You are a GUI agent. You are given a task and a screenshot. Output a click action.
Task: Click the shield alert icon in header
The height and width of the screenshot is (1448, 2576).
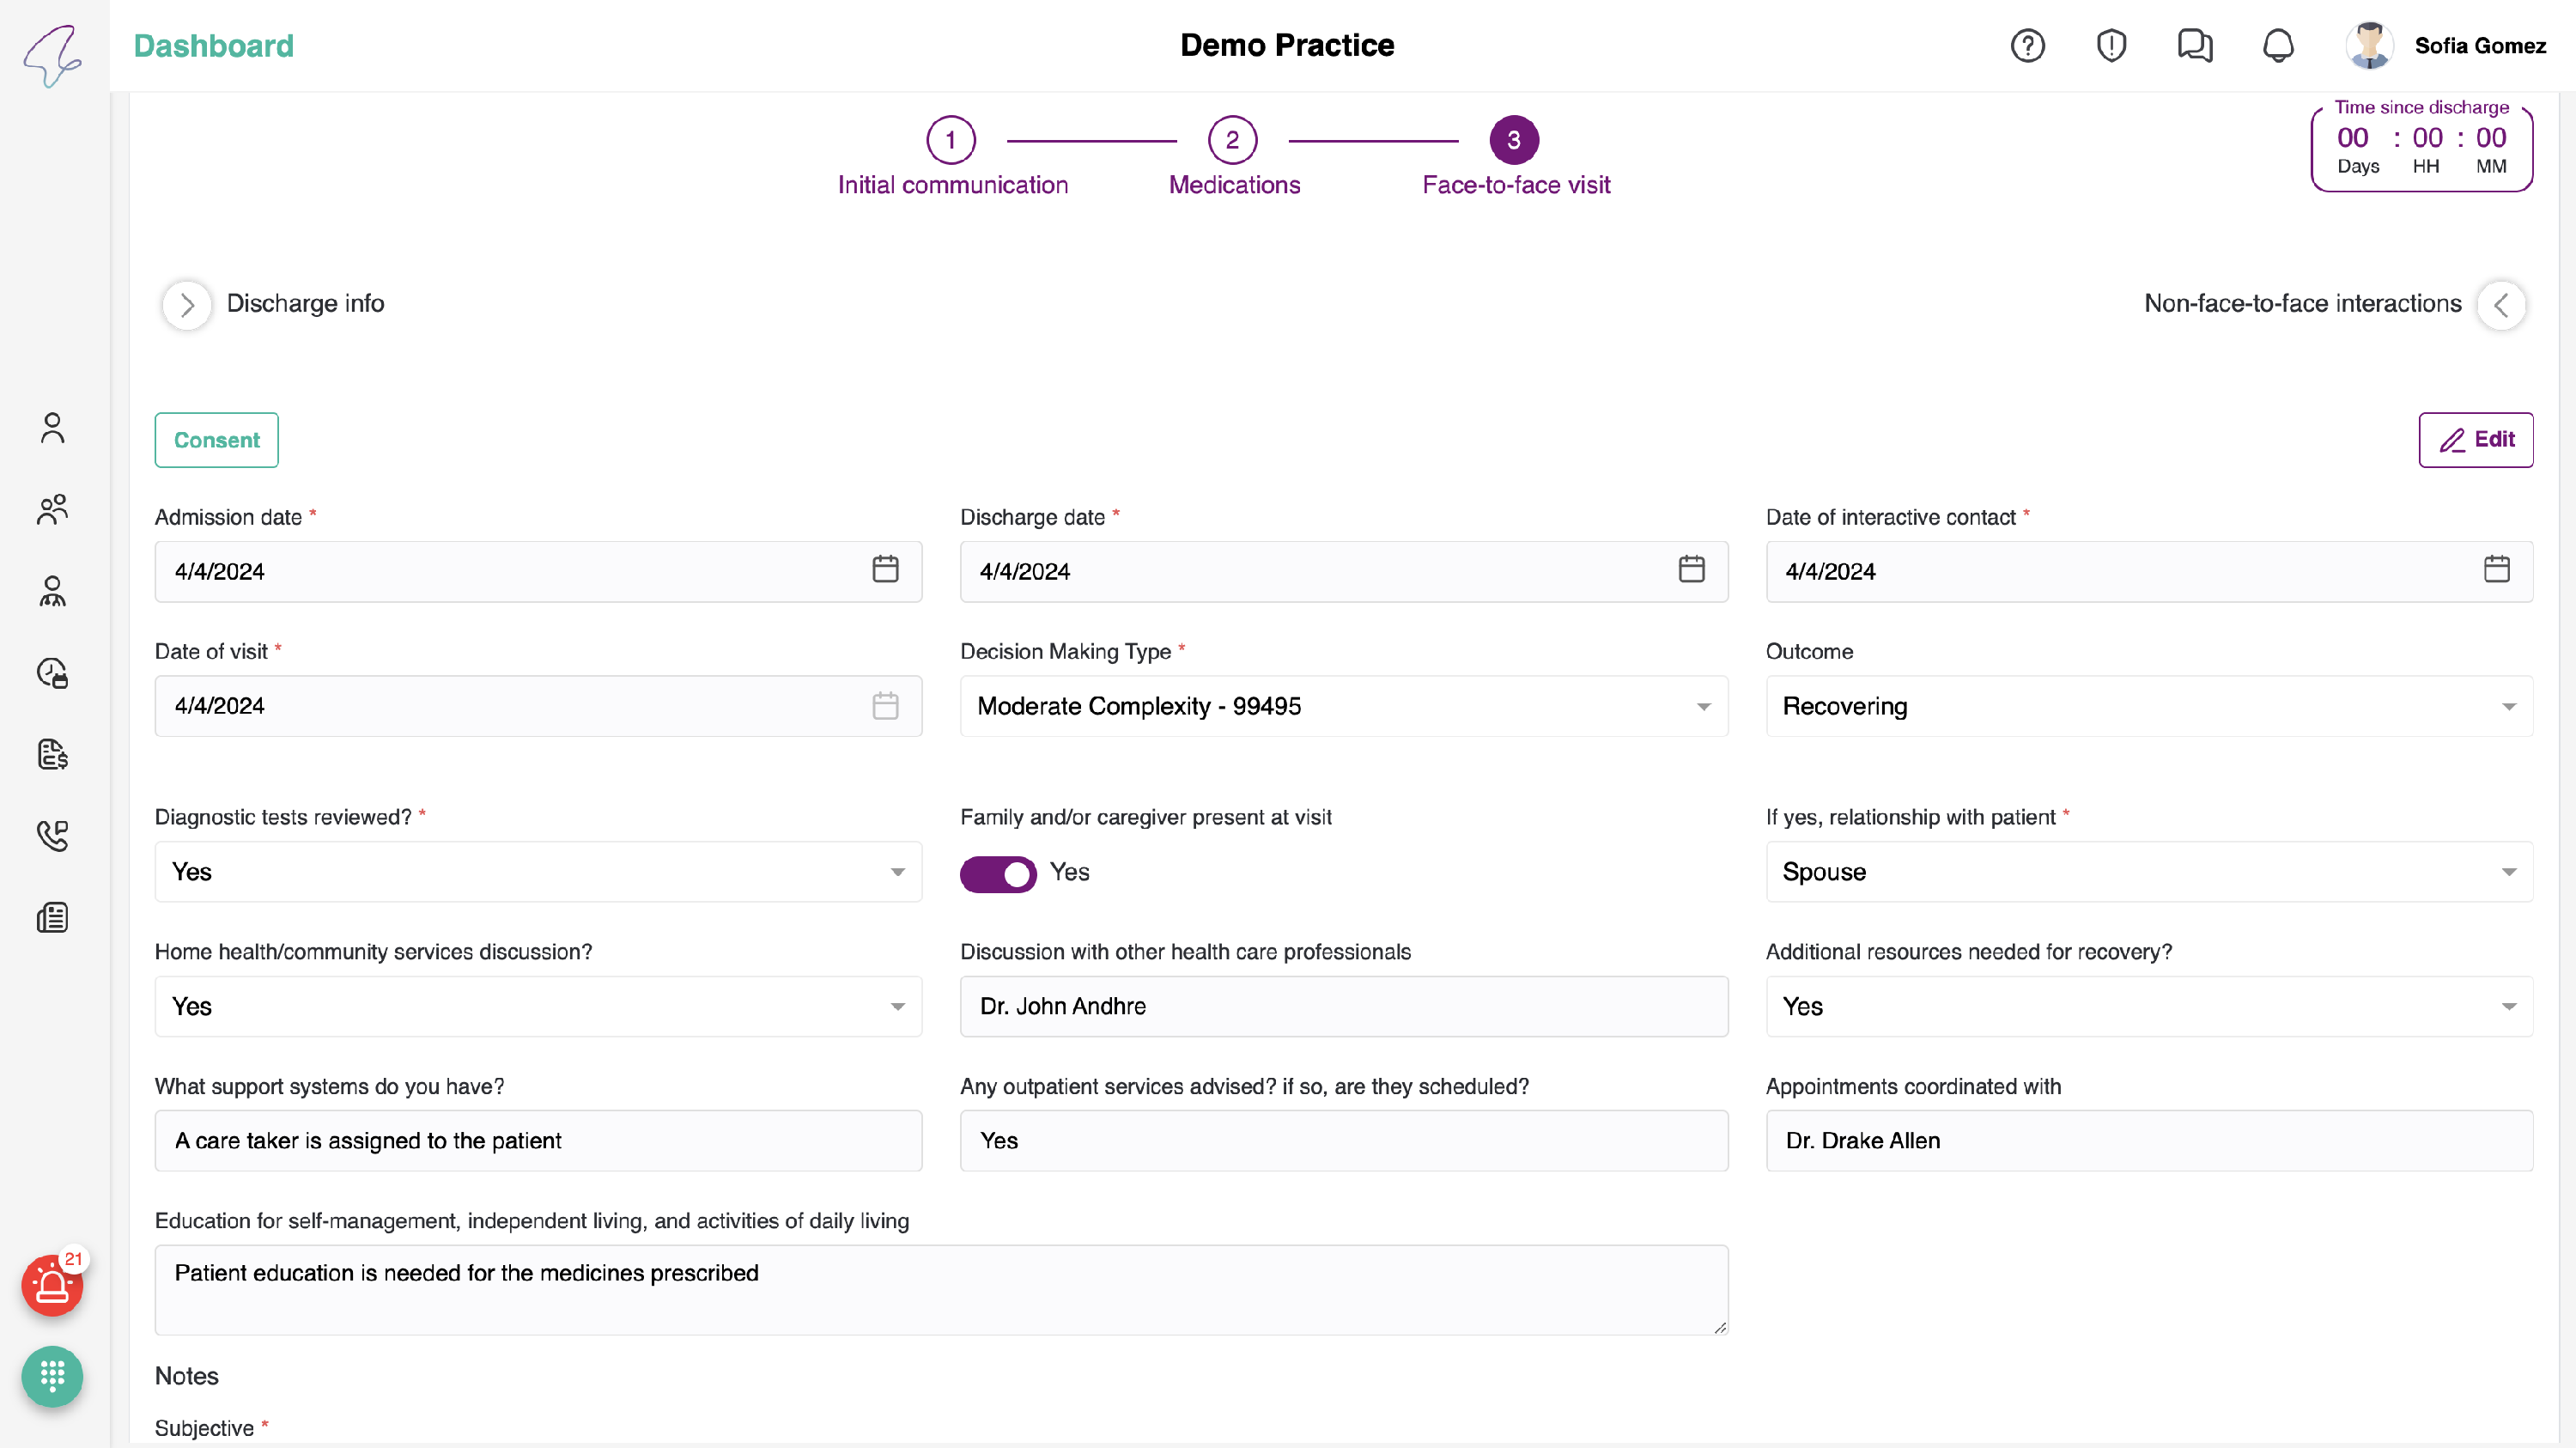(2111, 46)
